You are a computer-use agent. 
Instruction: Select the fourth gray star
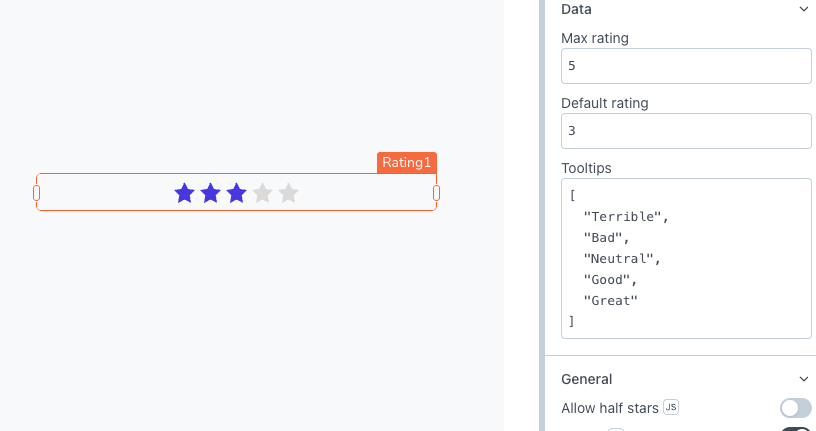click(262, 193)
